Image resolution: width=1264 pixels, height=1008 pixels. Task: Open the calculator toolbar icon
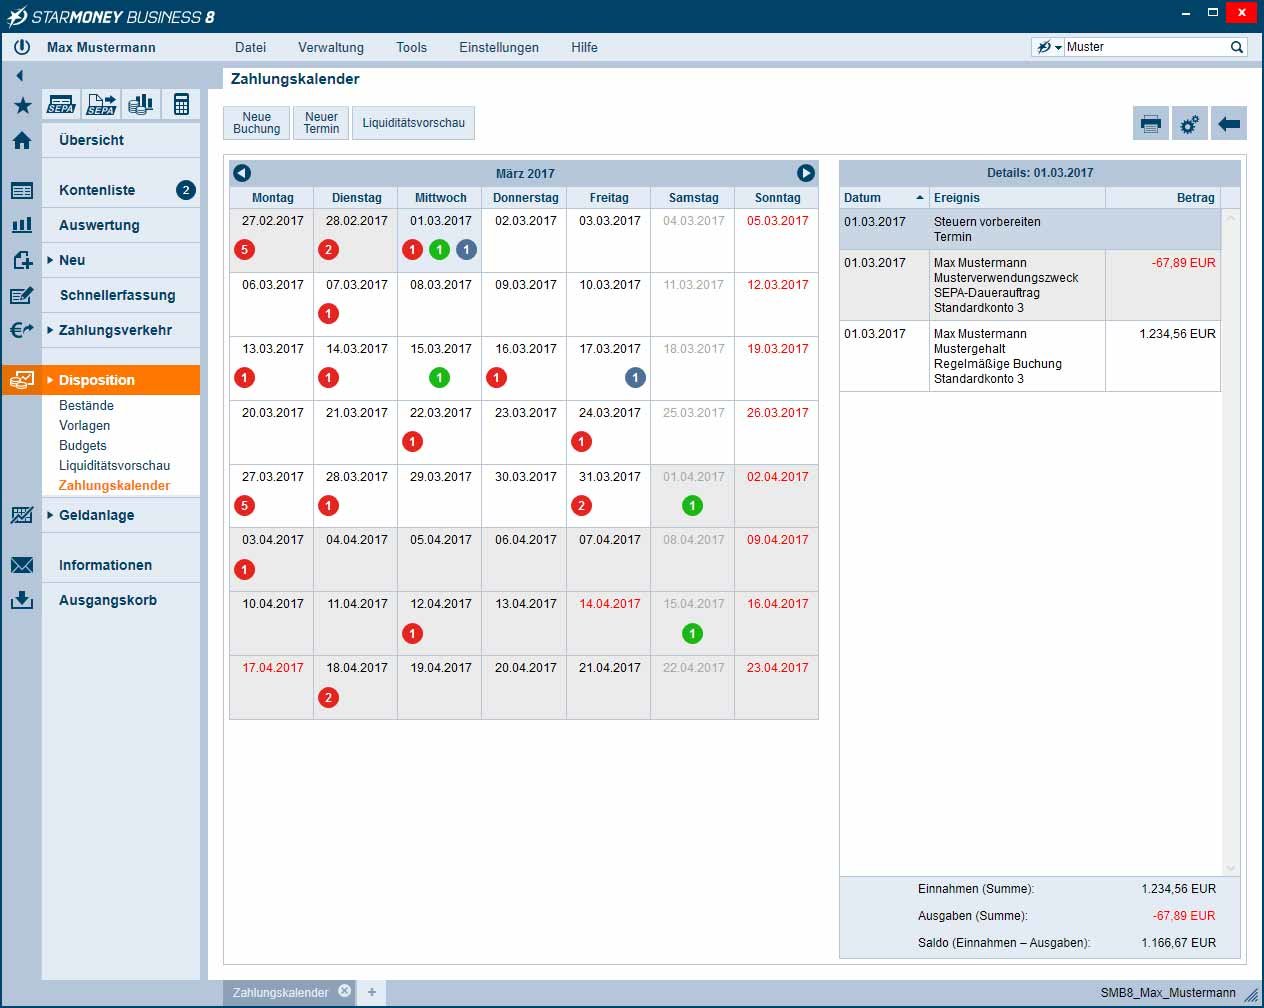(181, 104)
